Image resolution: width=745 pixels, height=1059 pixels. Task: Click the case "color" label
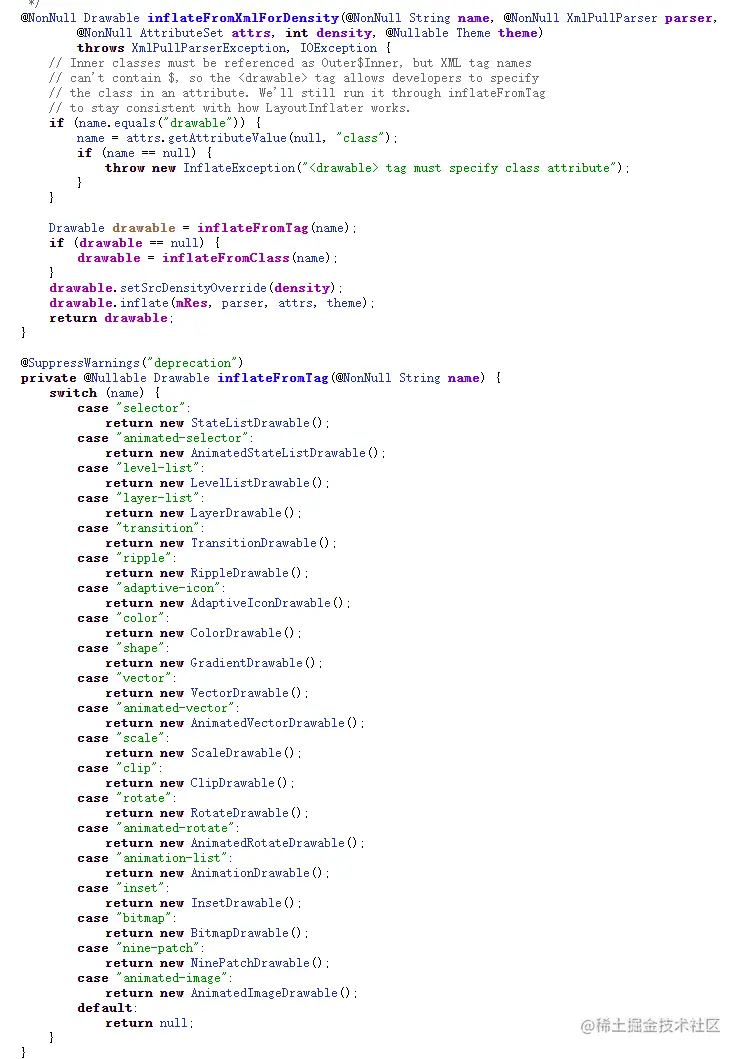point(123,618)
